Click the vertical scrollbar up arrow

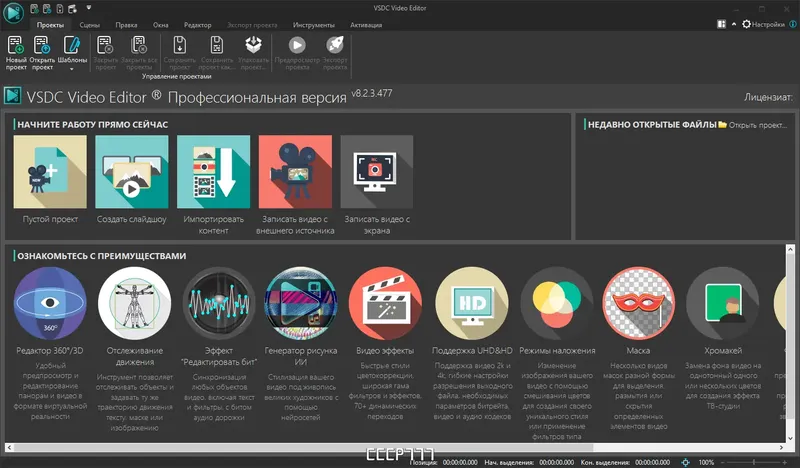point(790,249)
